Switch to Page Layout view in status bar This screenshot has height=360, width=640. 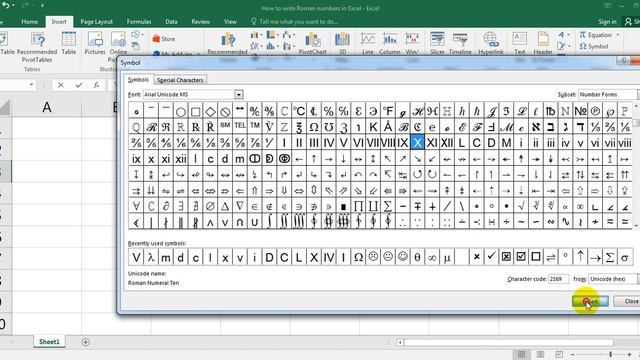(x=540, y=354)
